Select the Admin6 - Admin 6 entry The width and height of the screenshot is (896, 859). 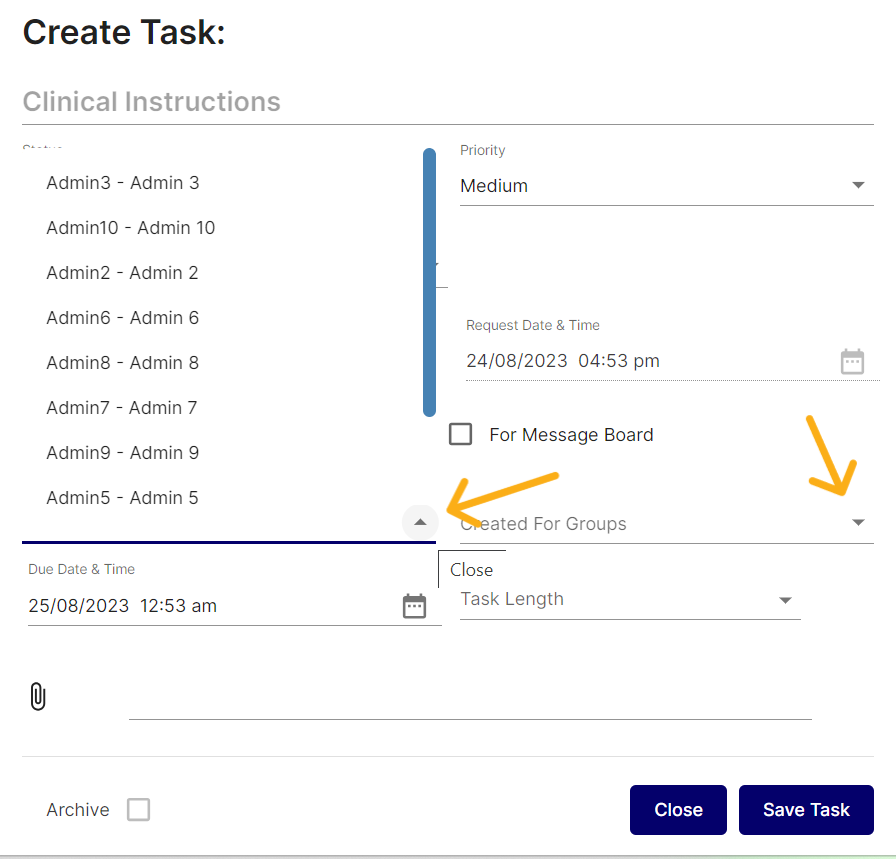click(x=123, y=318)
